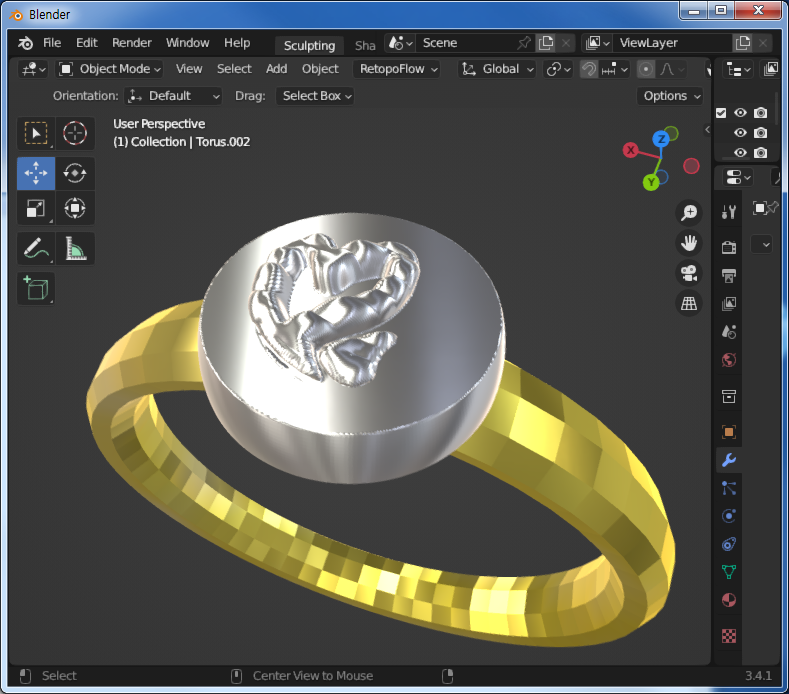Open the Render menu
This screenshot has width=789, height=694.
132,43
